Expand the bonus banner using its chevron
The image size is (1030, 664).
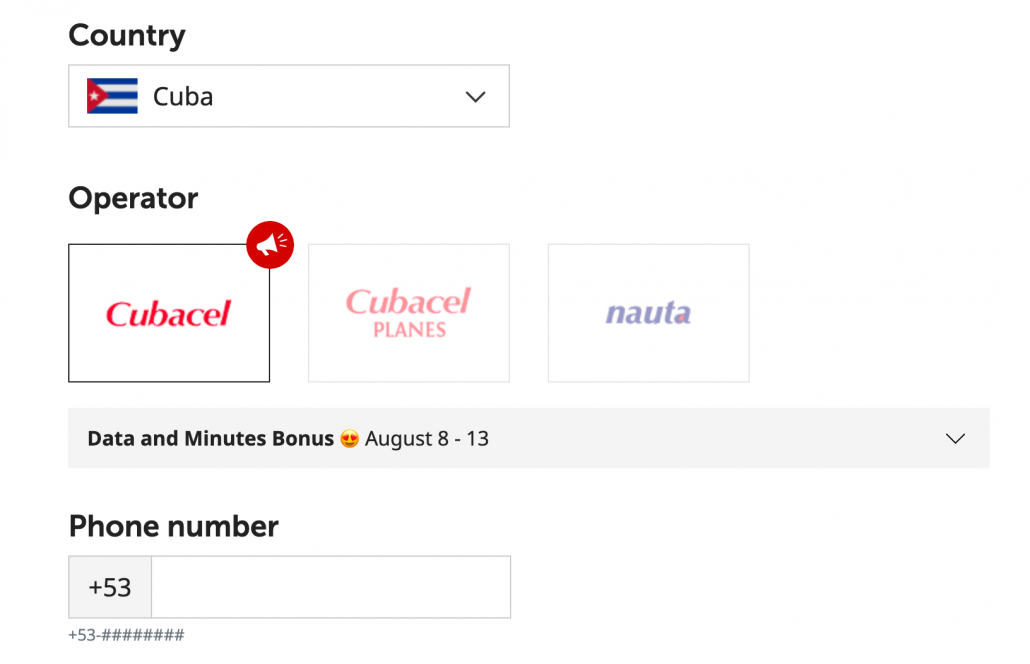(x=955, y=439)
